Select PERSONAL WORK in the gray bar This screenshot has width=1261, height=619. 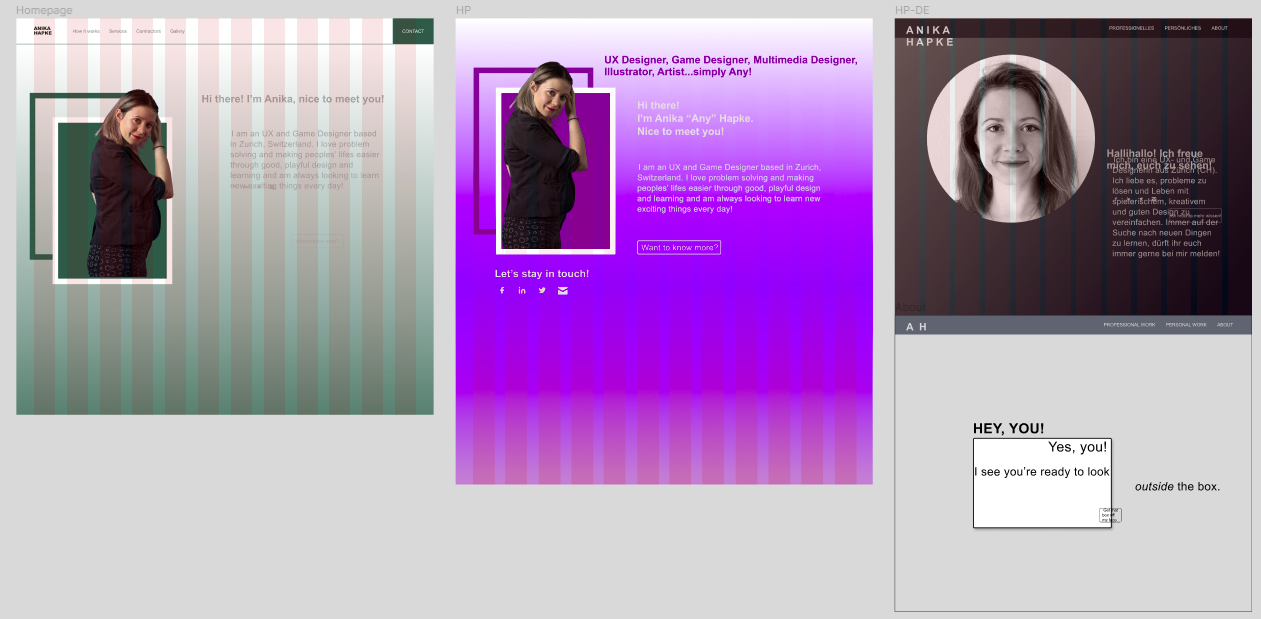pos(1186,325)
